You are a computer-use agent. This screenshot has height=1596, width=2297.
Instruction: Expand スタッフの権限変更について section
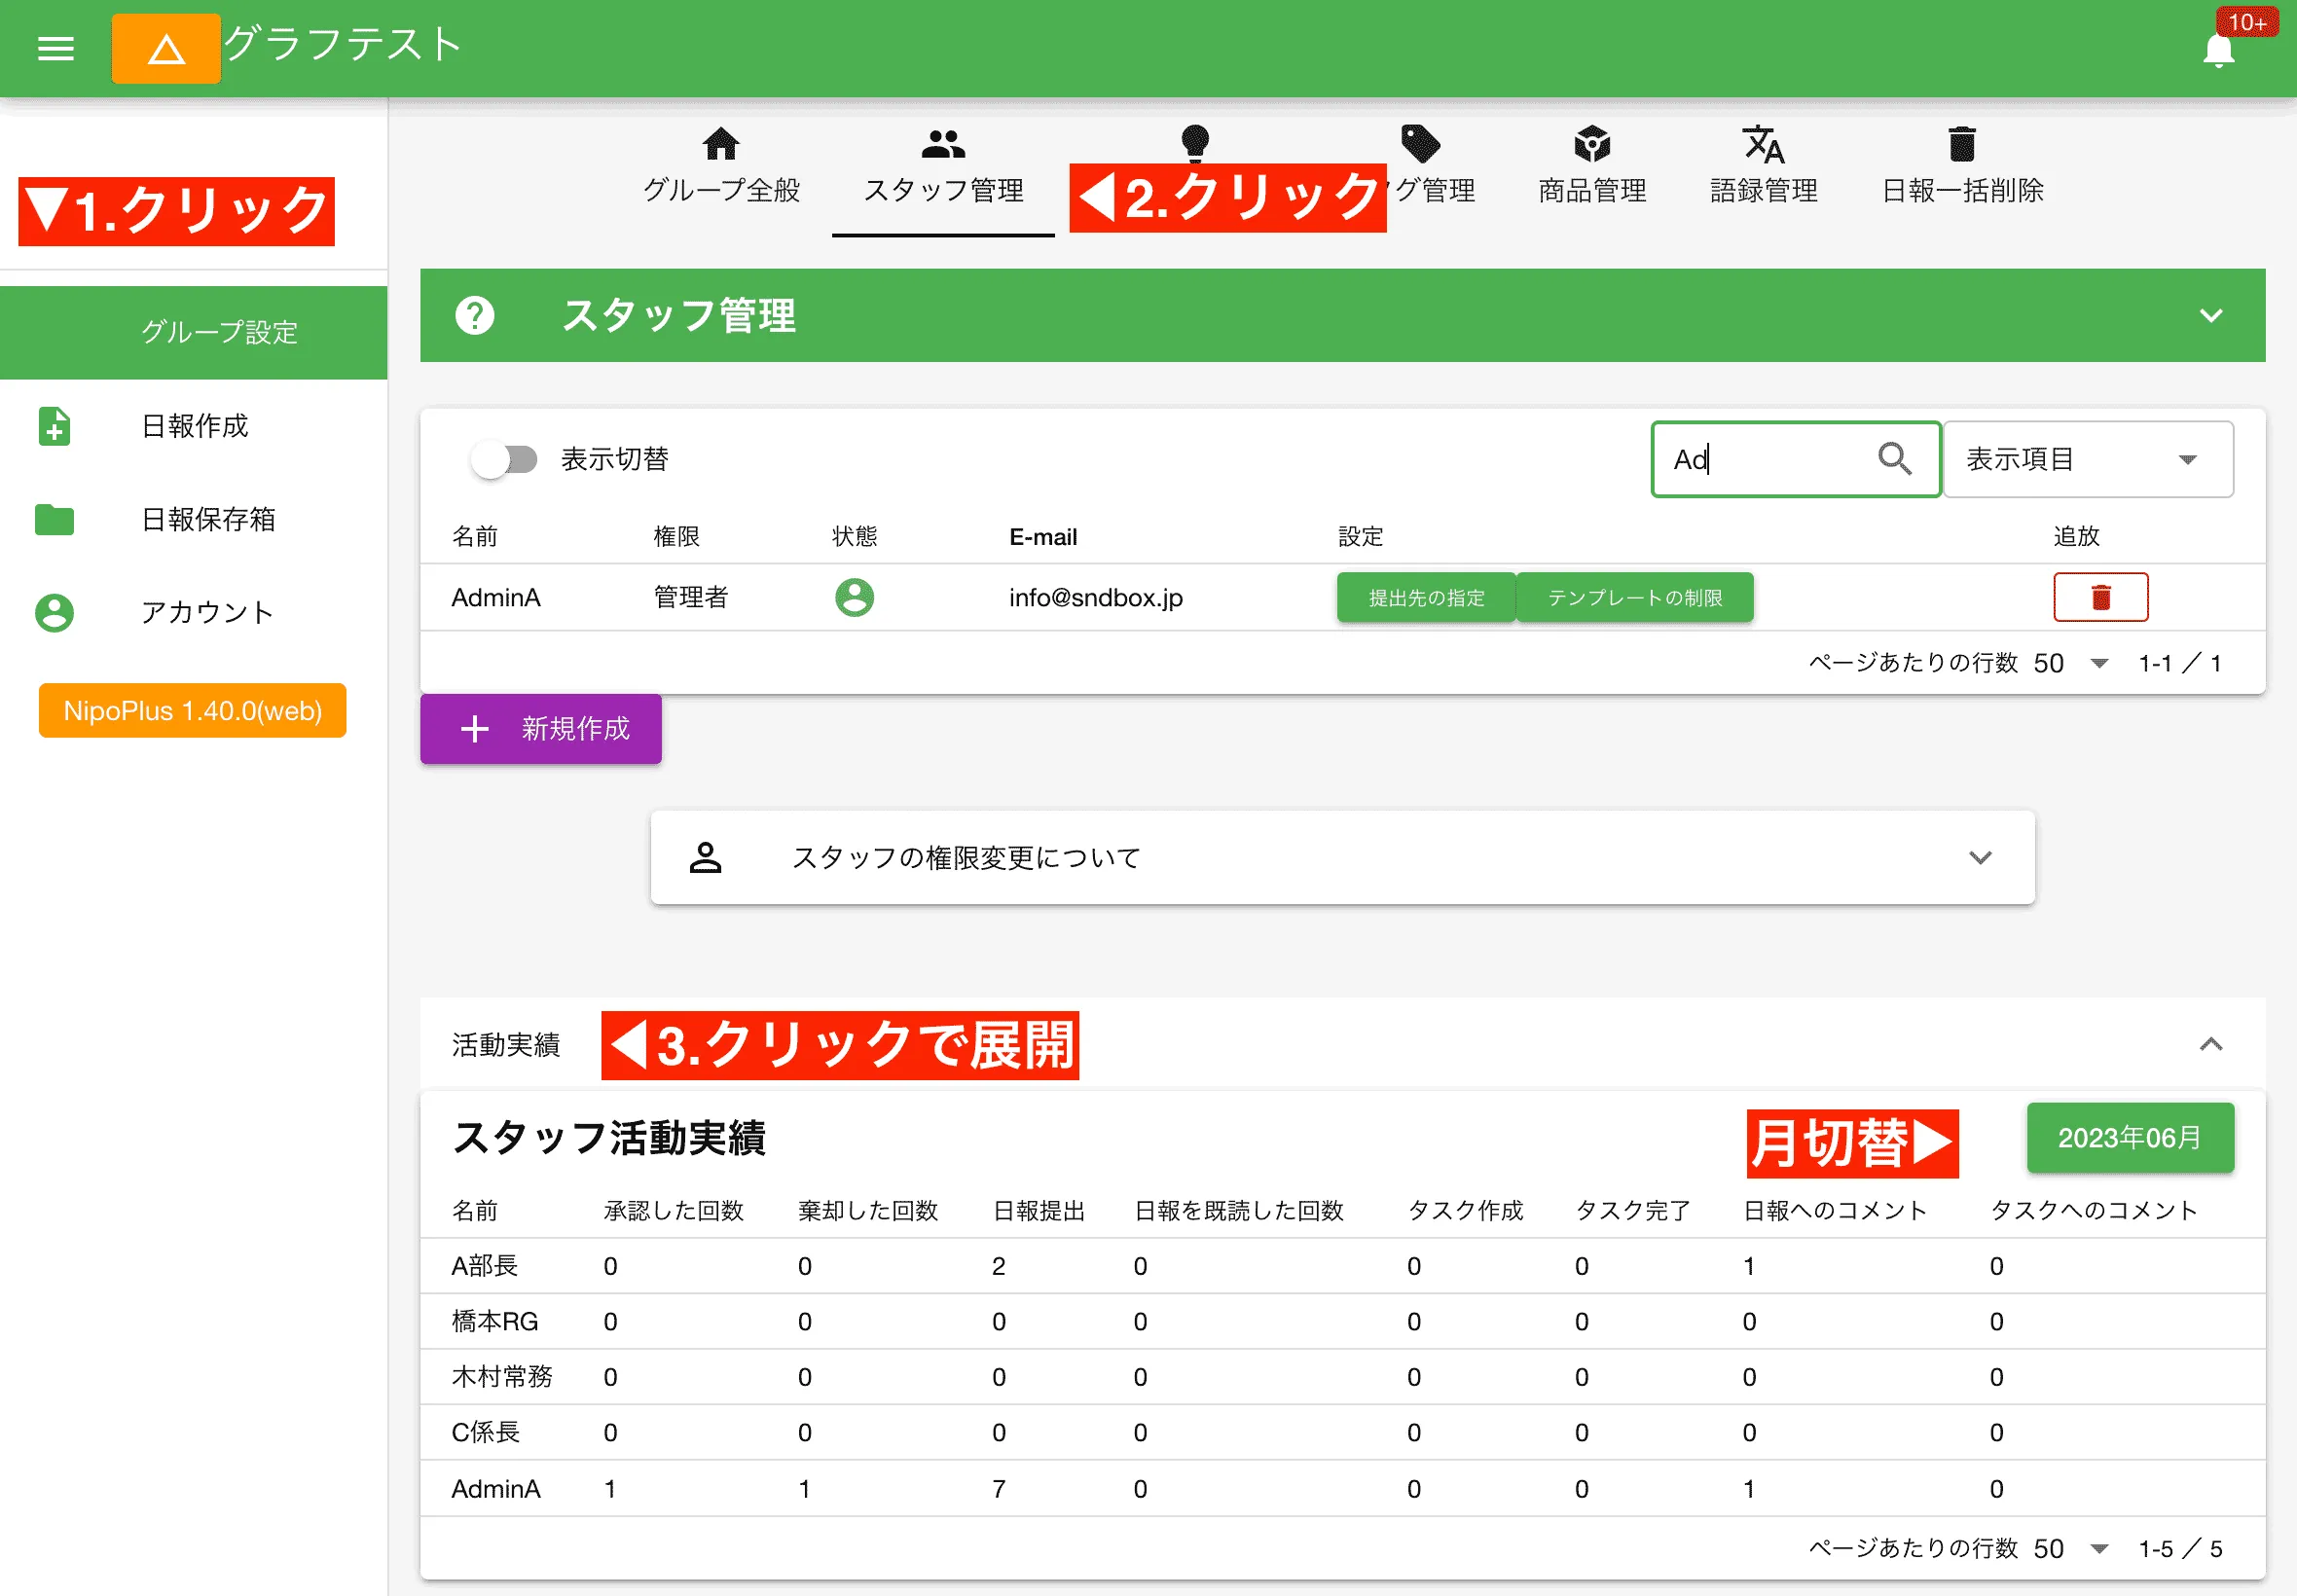tap(1979, 857)
